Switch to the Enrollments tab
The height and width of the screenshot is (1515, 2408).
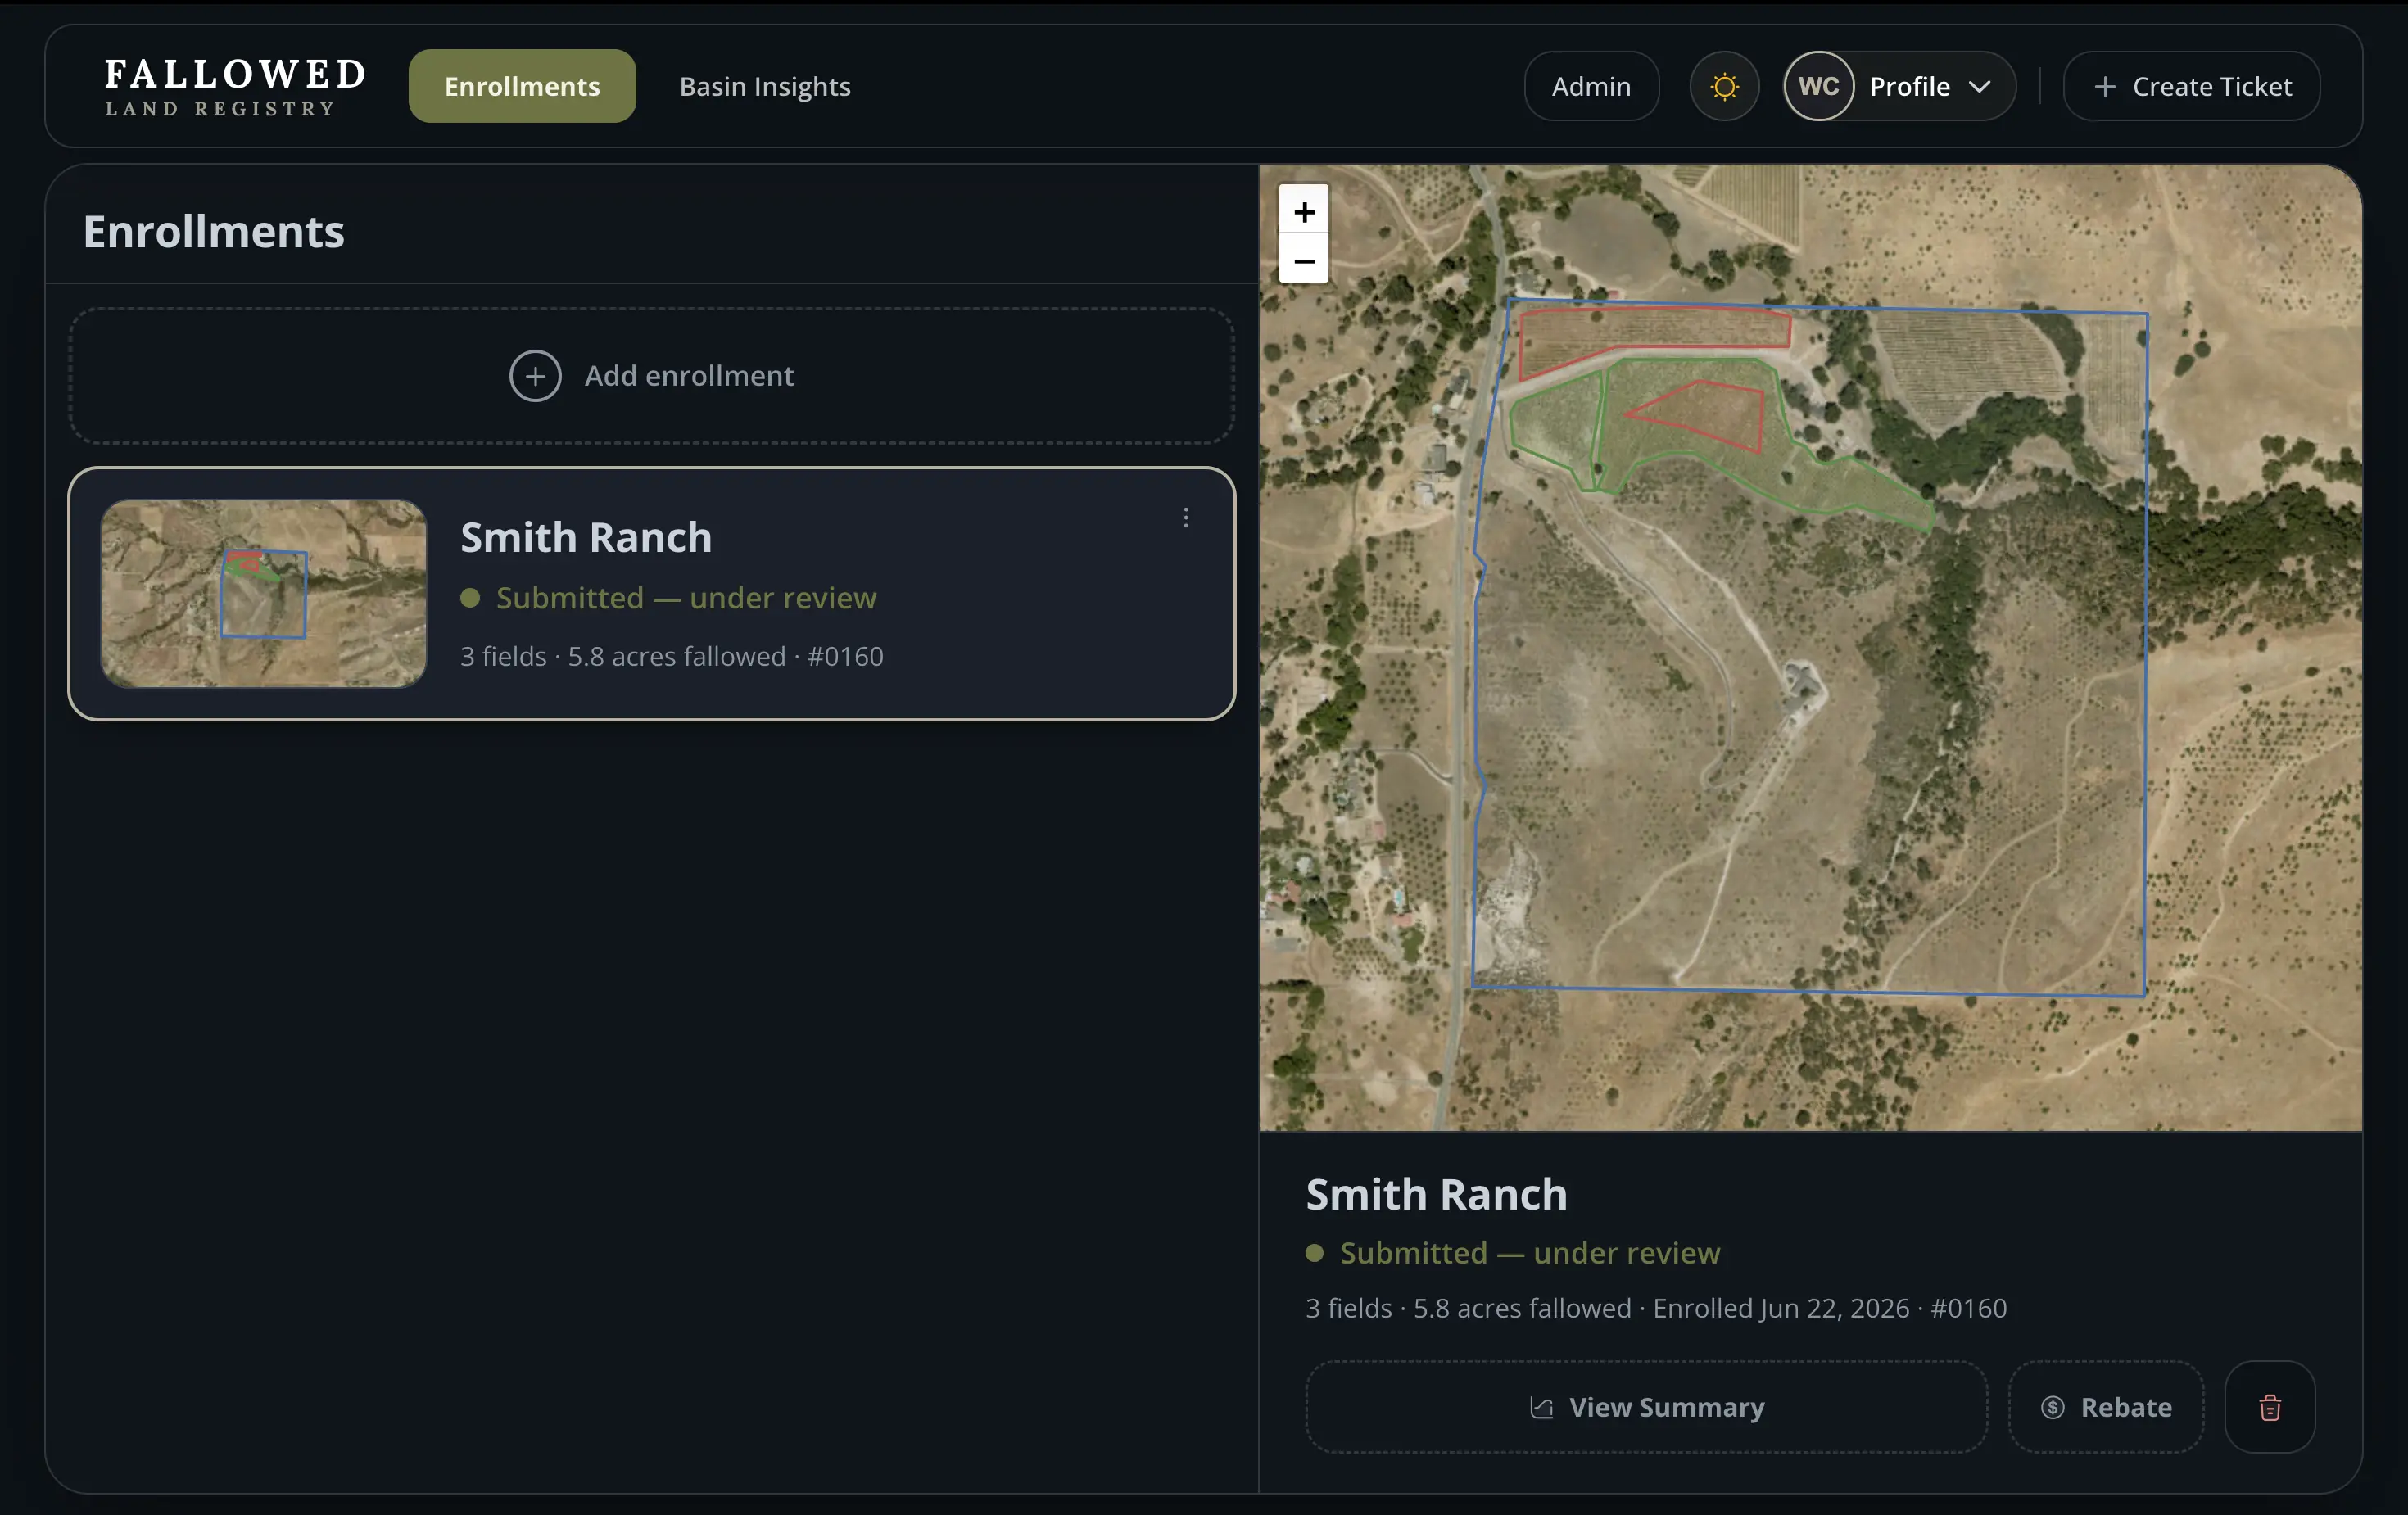(522, 87)
